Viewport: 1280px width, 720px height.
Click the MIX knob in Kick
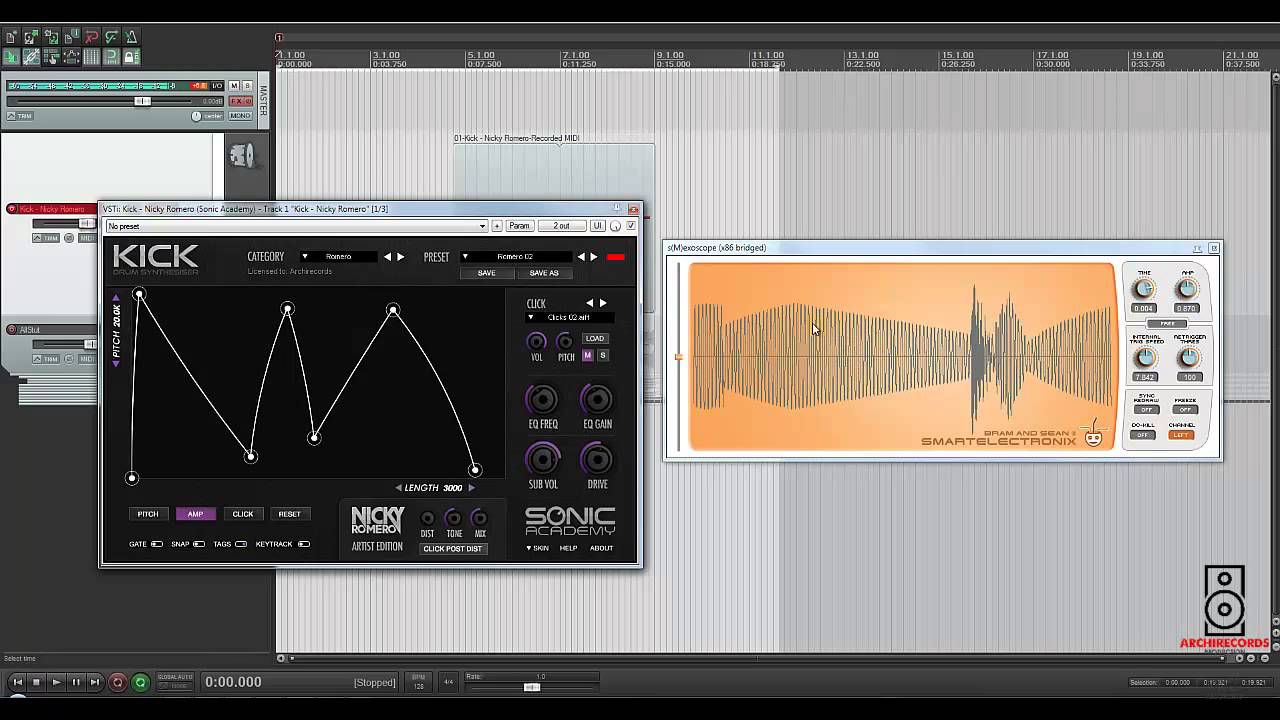point(480,518)
